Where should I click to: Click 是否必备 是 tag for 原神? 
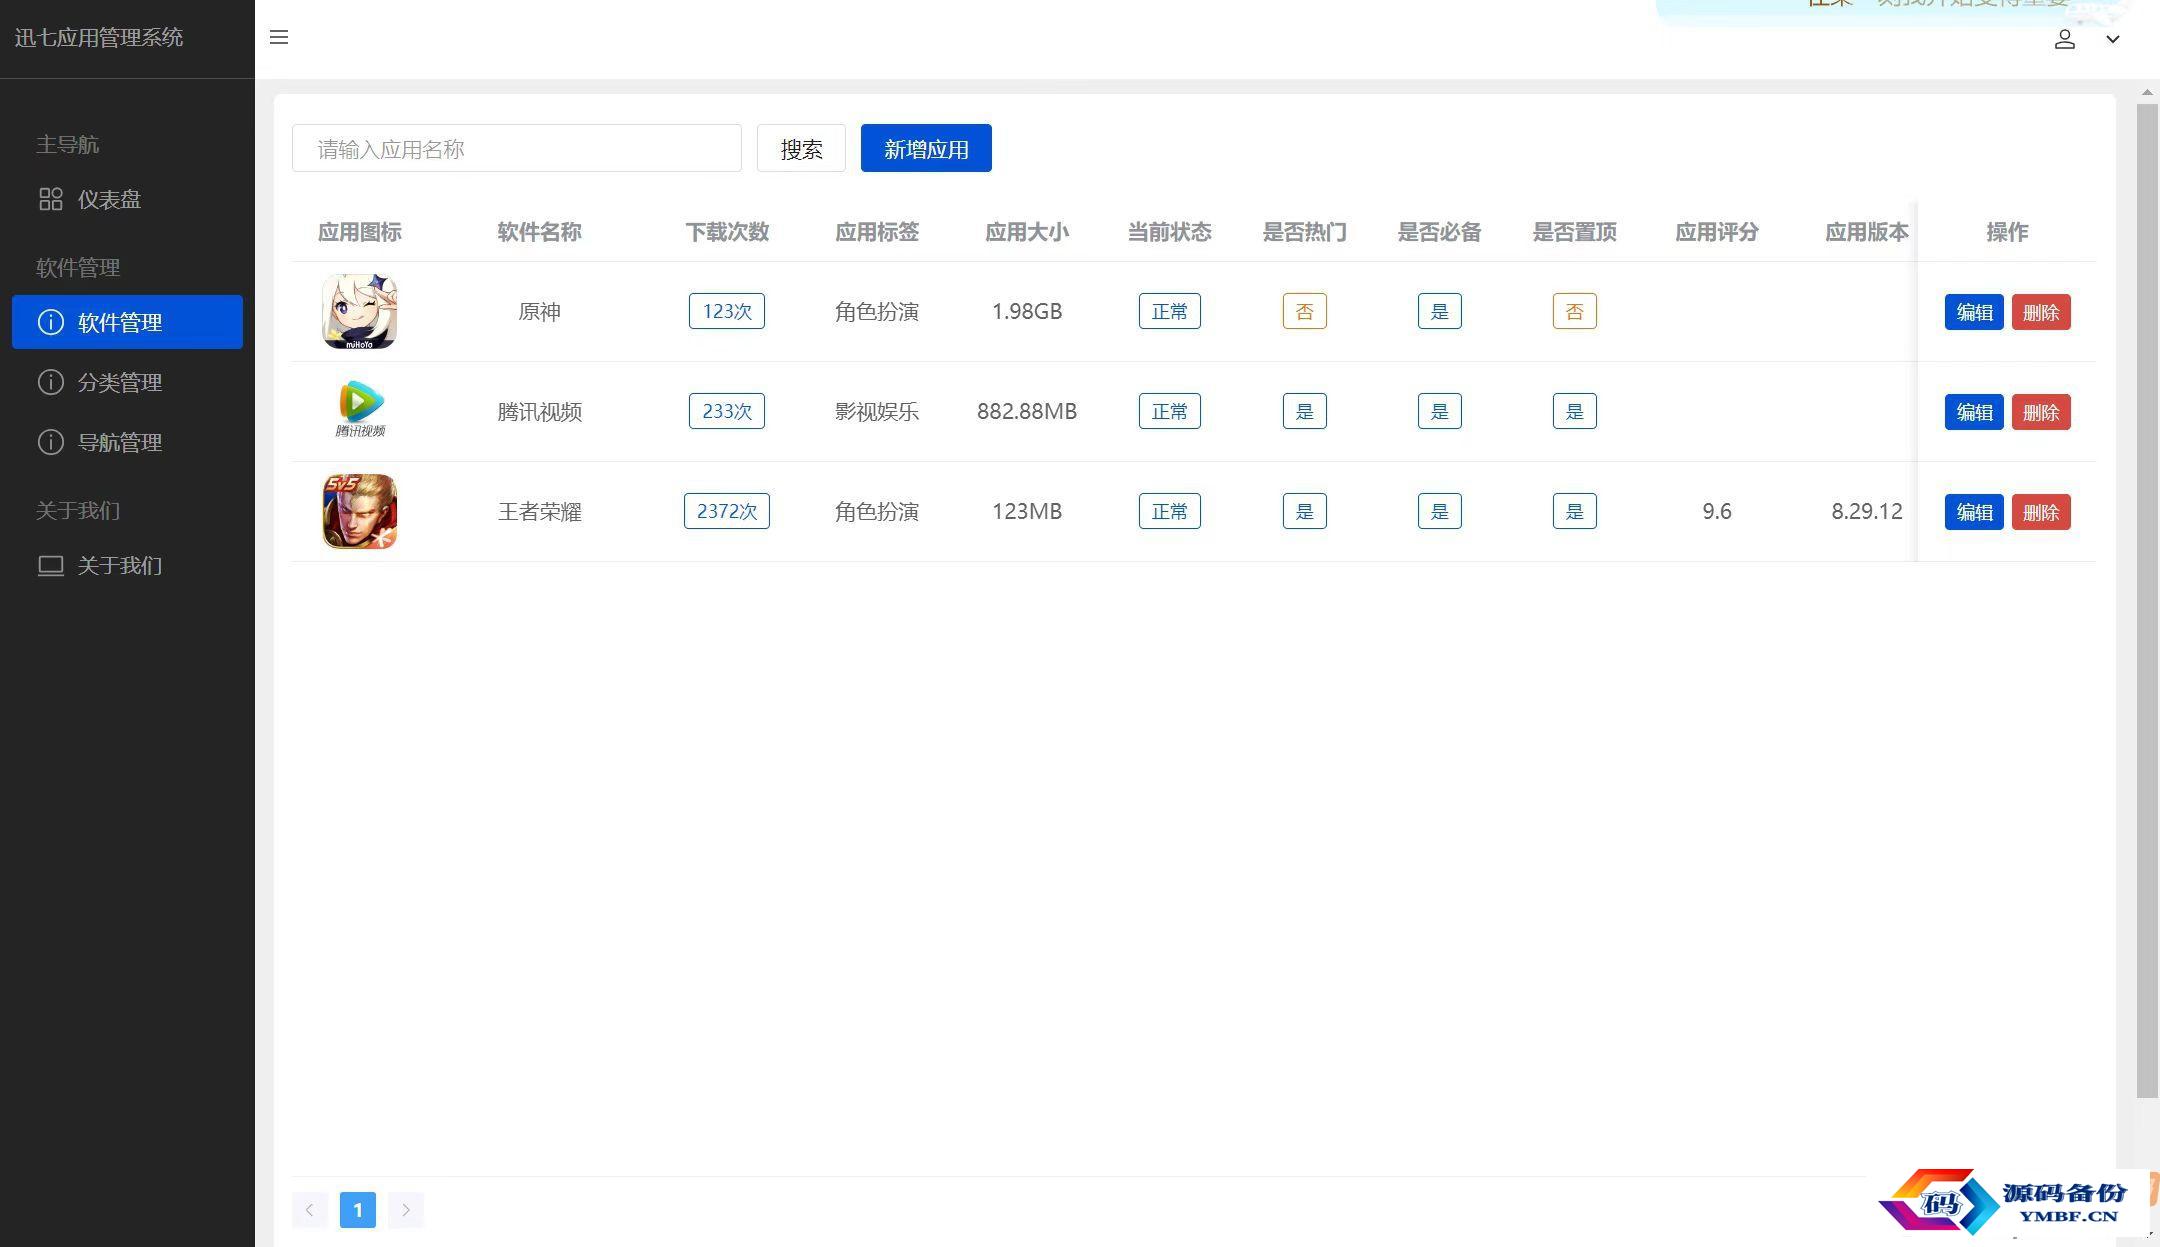(x=1440, y=311)
